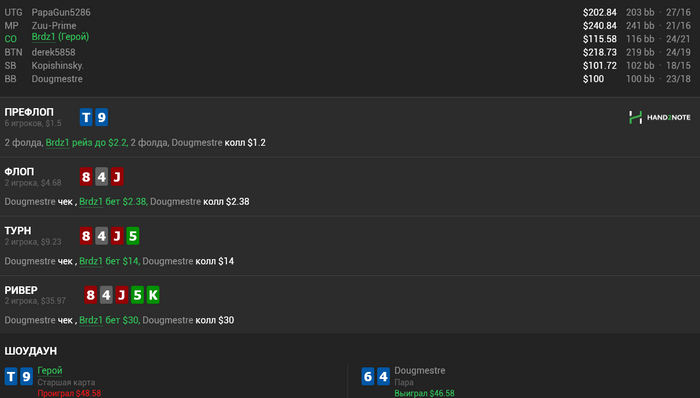Select the red 8 card on the turn row
Screen dimensions: 700x398
pyautogui.click(x=86, y=236)
